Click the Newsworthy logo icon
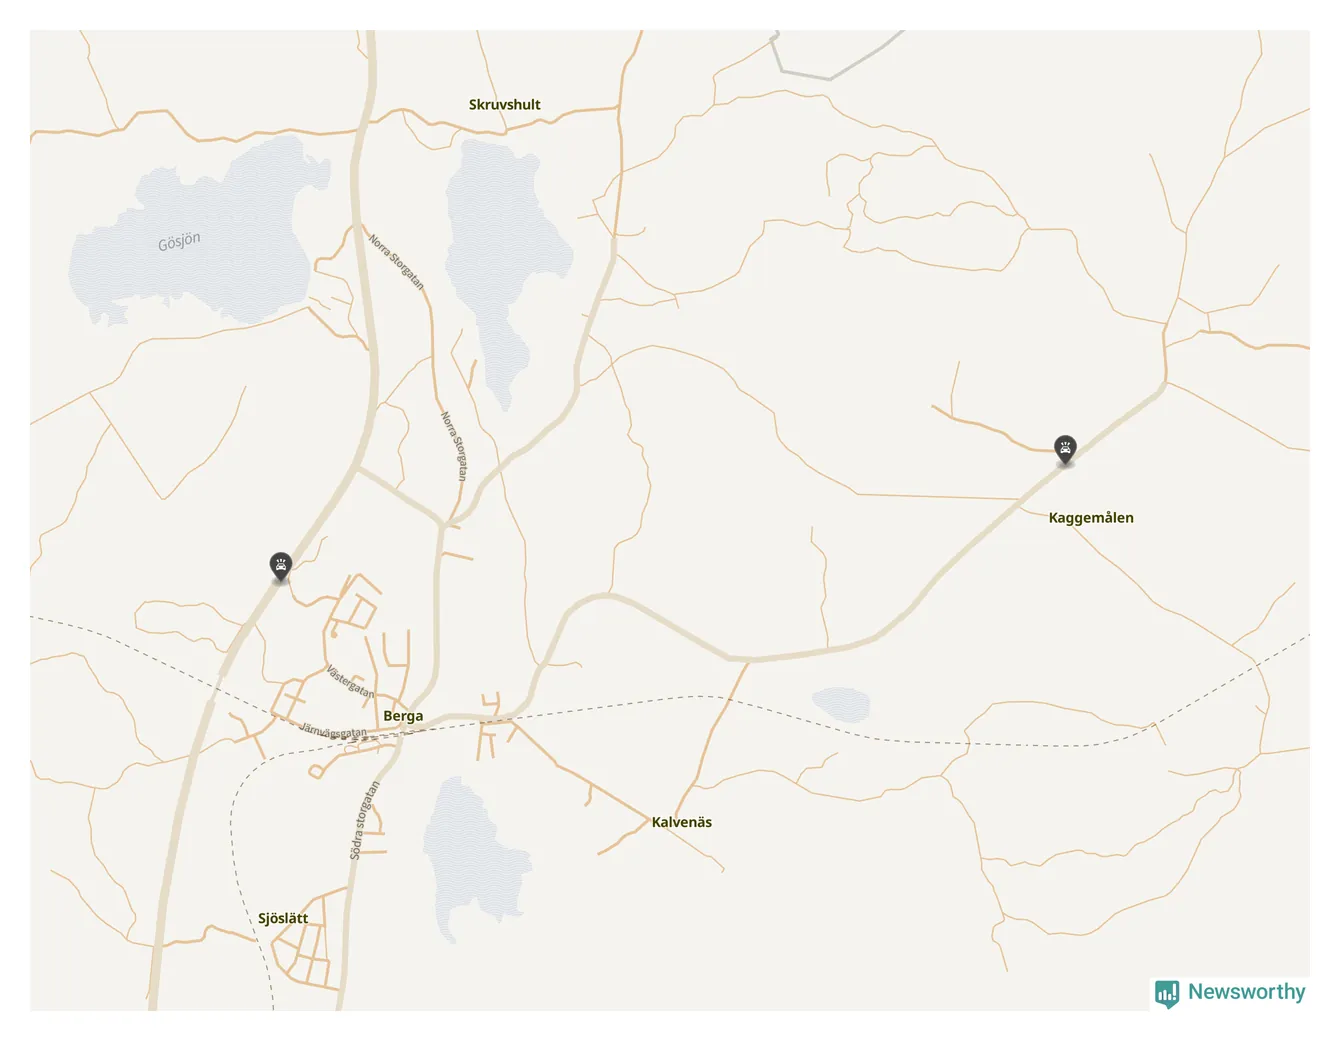Image resolution: width=1340 pixels, height=1041 pixels. click(x=1167, y=993)
